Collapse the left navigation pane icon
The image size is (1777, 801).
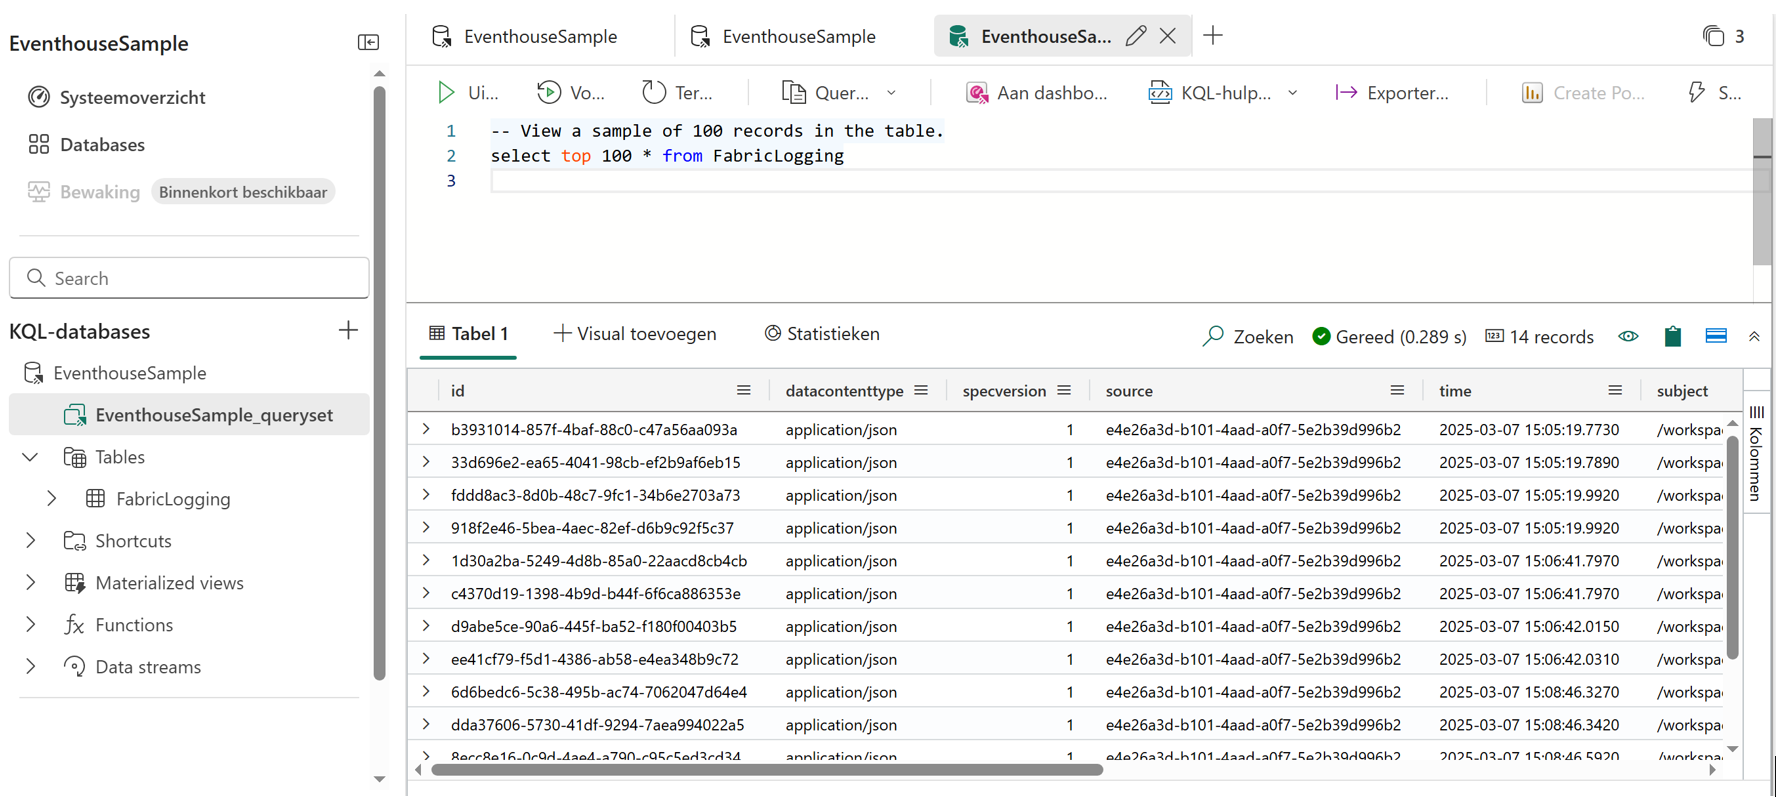click(368, 43)
